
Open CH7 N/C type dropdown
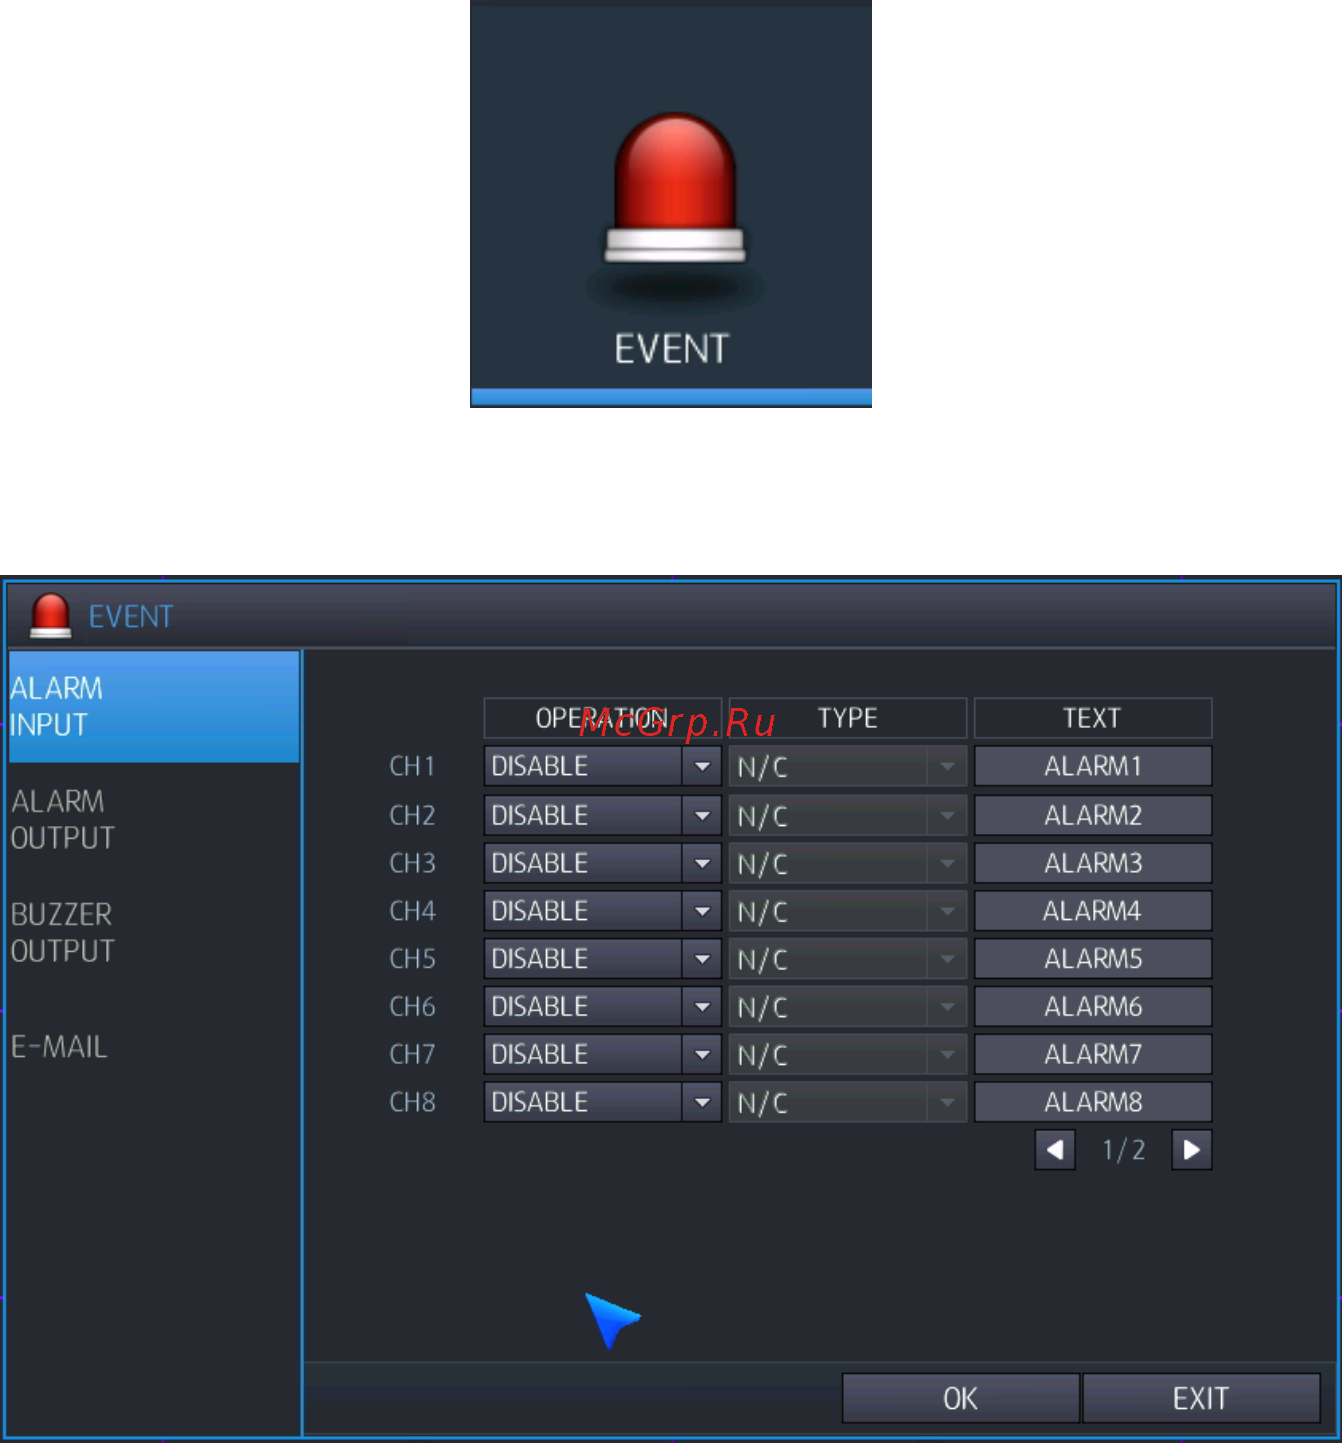coord(848,1055)
